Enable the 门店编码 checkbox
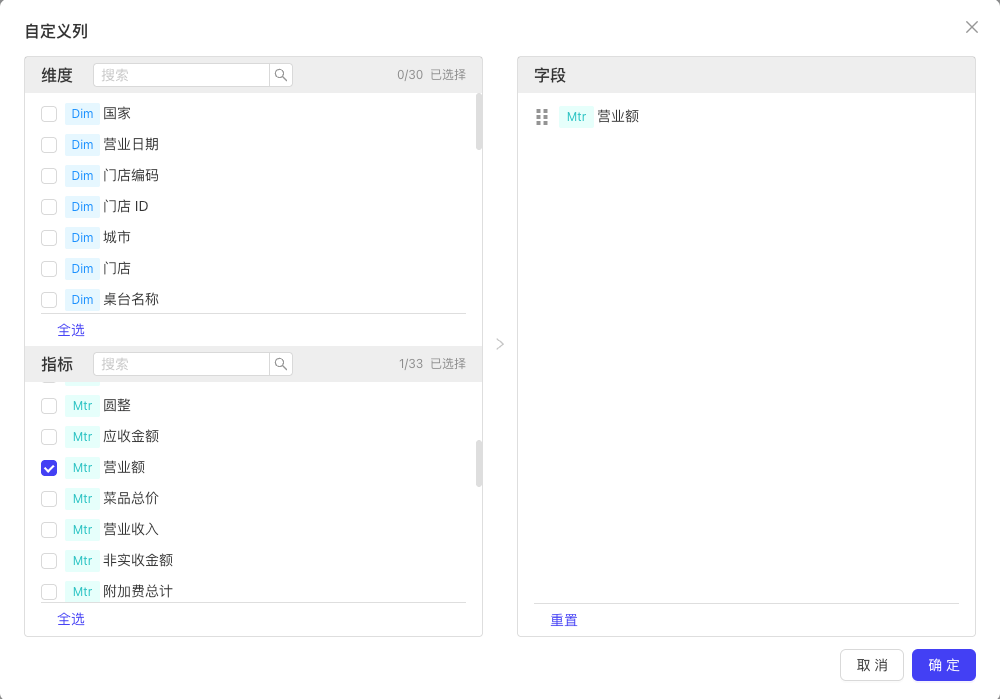 49,176
